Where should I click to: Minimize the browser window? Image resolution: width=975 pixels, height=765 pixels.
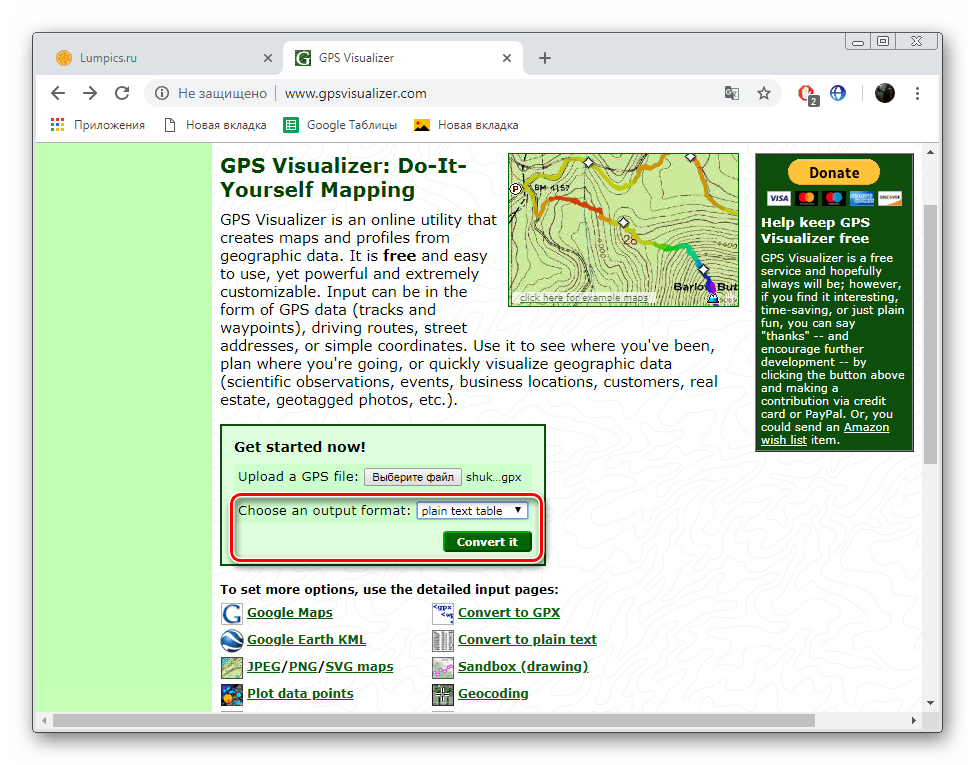click(858, 42)
